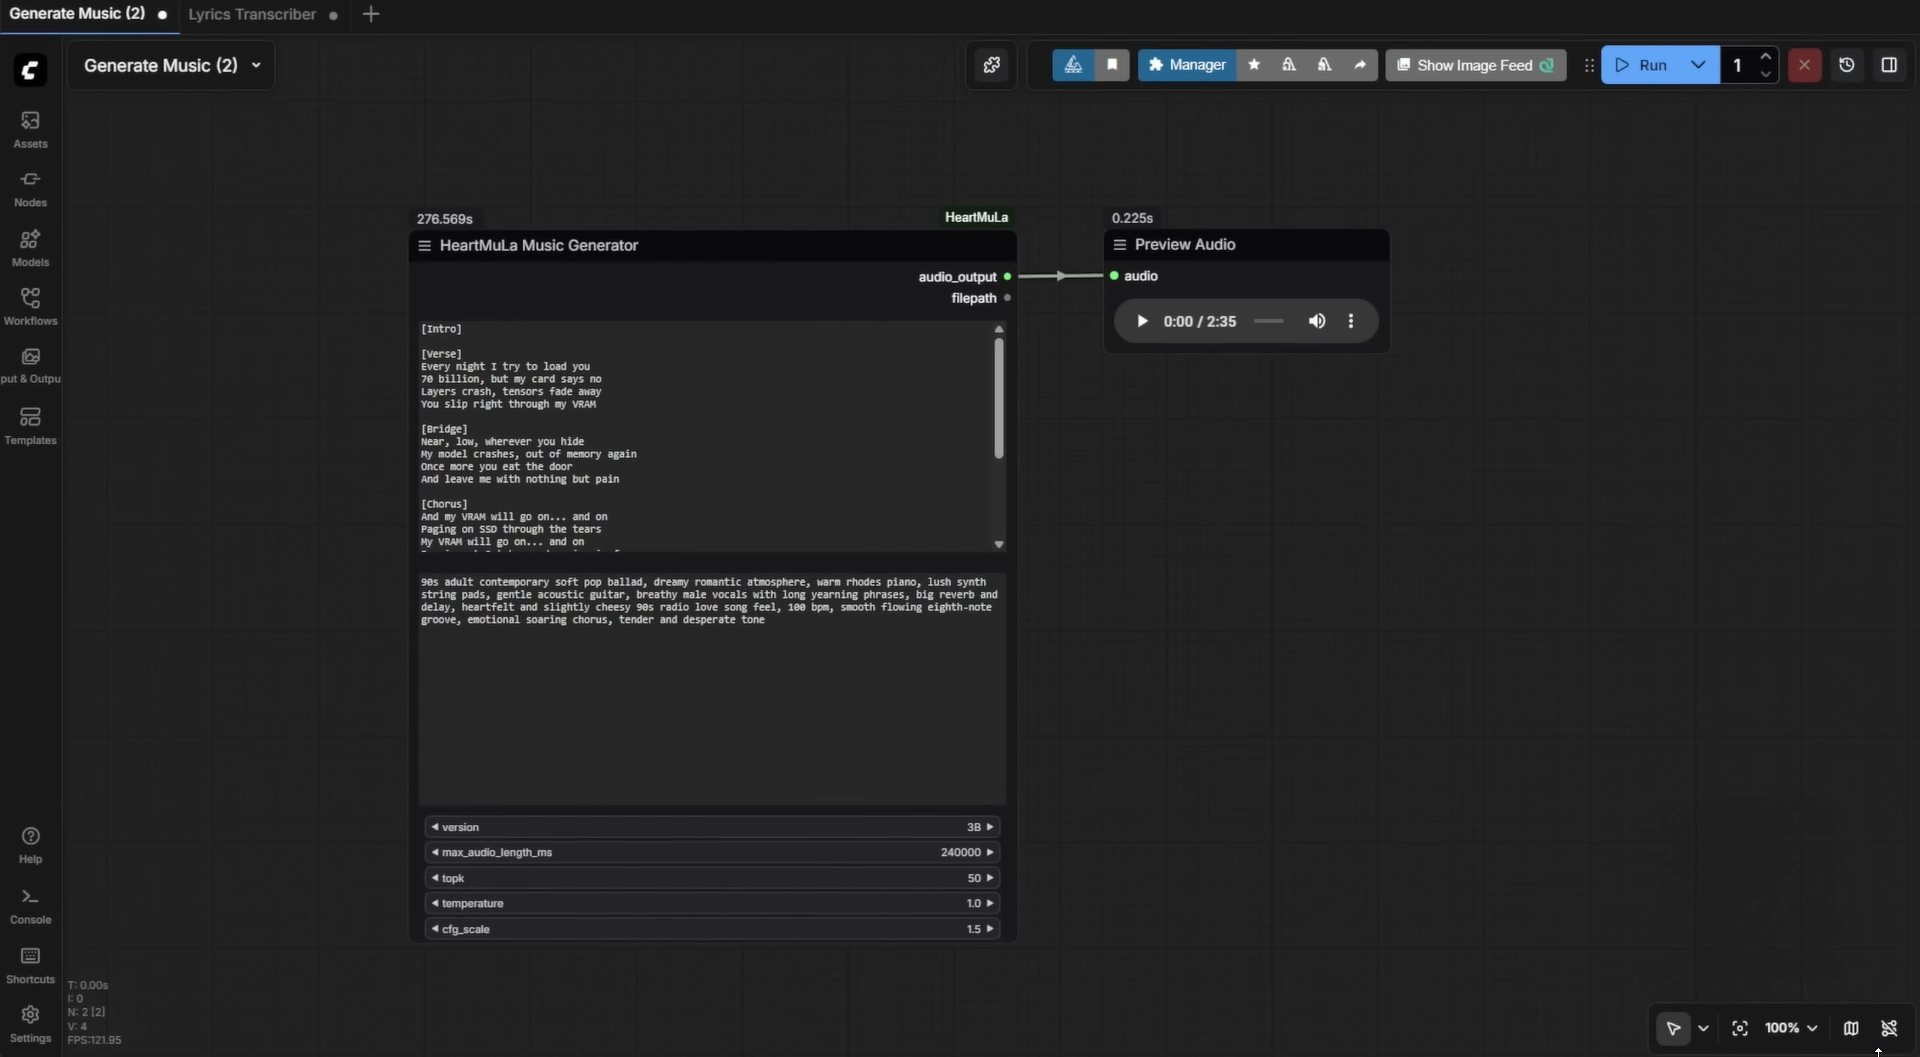Click the Show Image Feed button
The image size is (1920, 1057).
pyautogui.click(x=1475, y=65)
